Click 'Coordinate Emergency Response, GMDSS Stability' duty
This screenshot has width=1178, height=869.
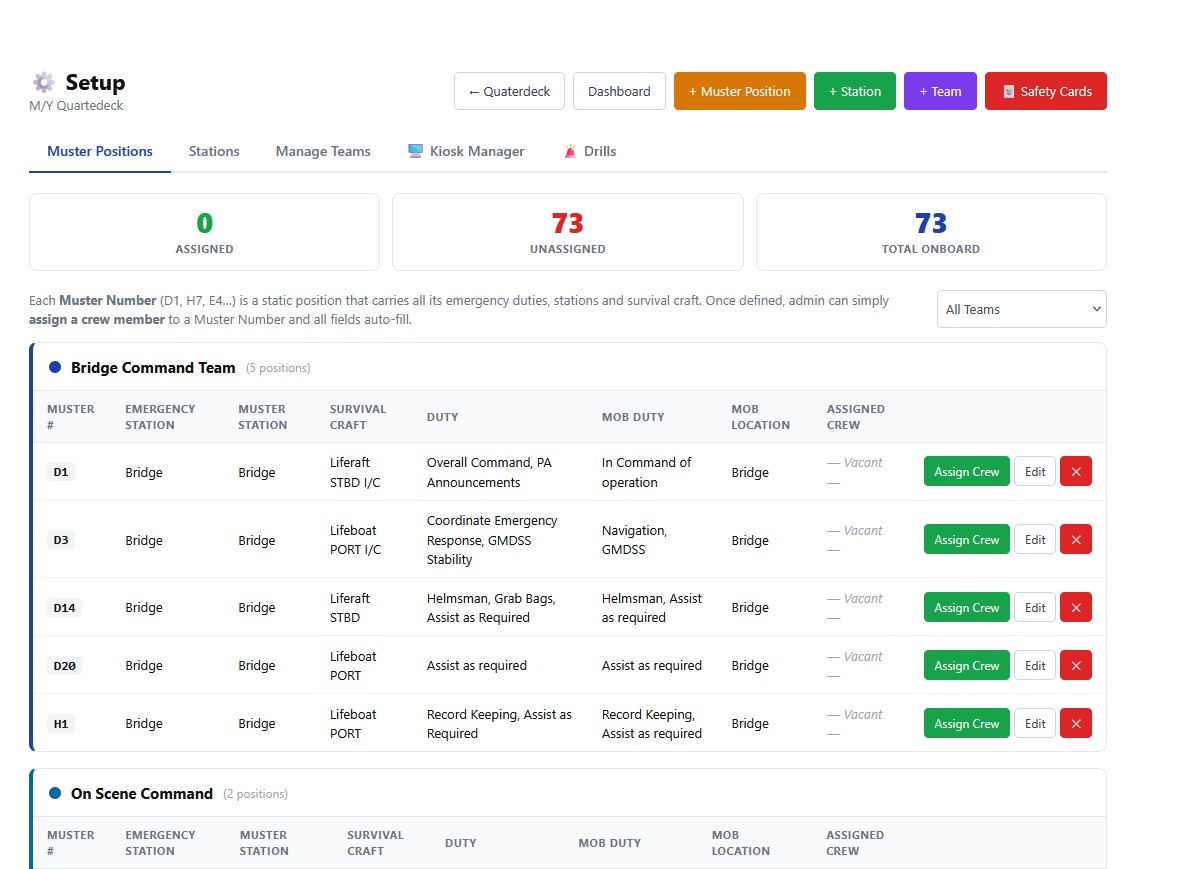tap(492, 540)
